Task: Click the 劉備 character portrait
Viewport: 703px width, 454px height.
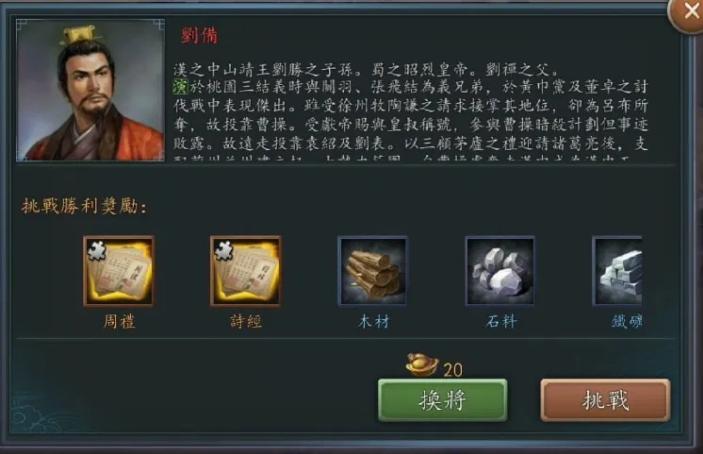Action: pos(91,90)
